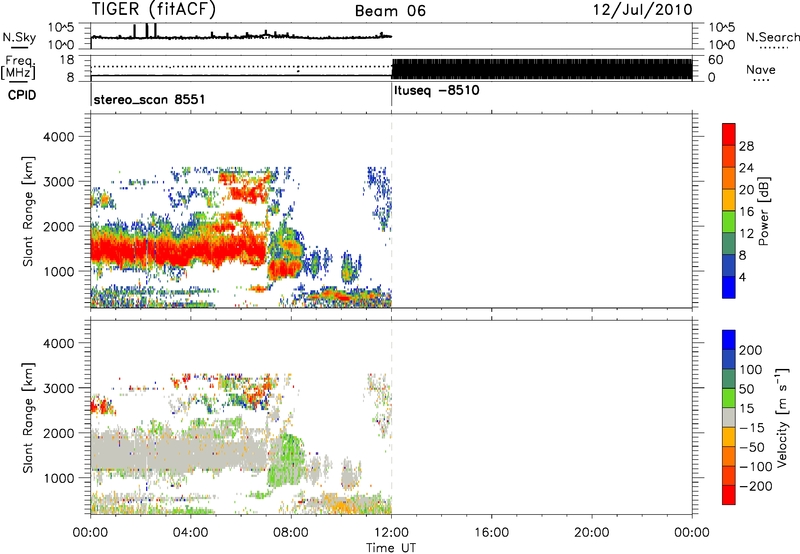The width and height of the screenshot is (800, 554).
Task: Click the 2000 tick in velocity panel
Action: pos(58,433)
